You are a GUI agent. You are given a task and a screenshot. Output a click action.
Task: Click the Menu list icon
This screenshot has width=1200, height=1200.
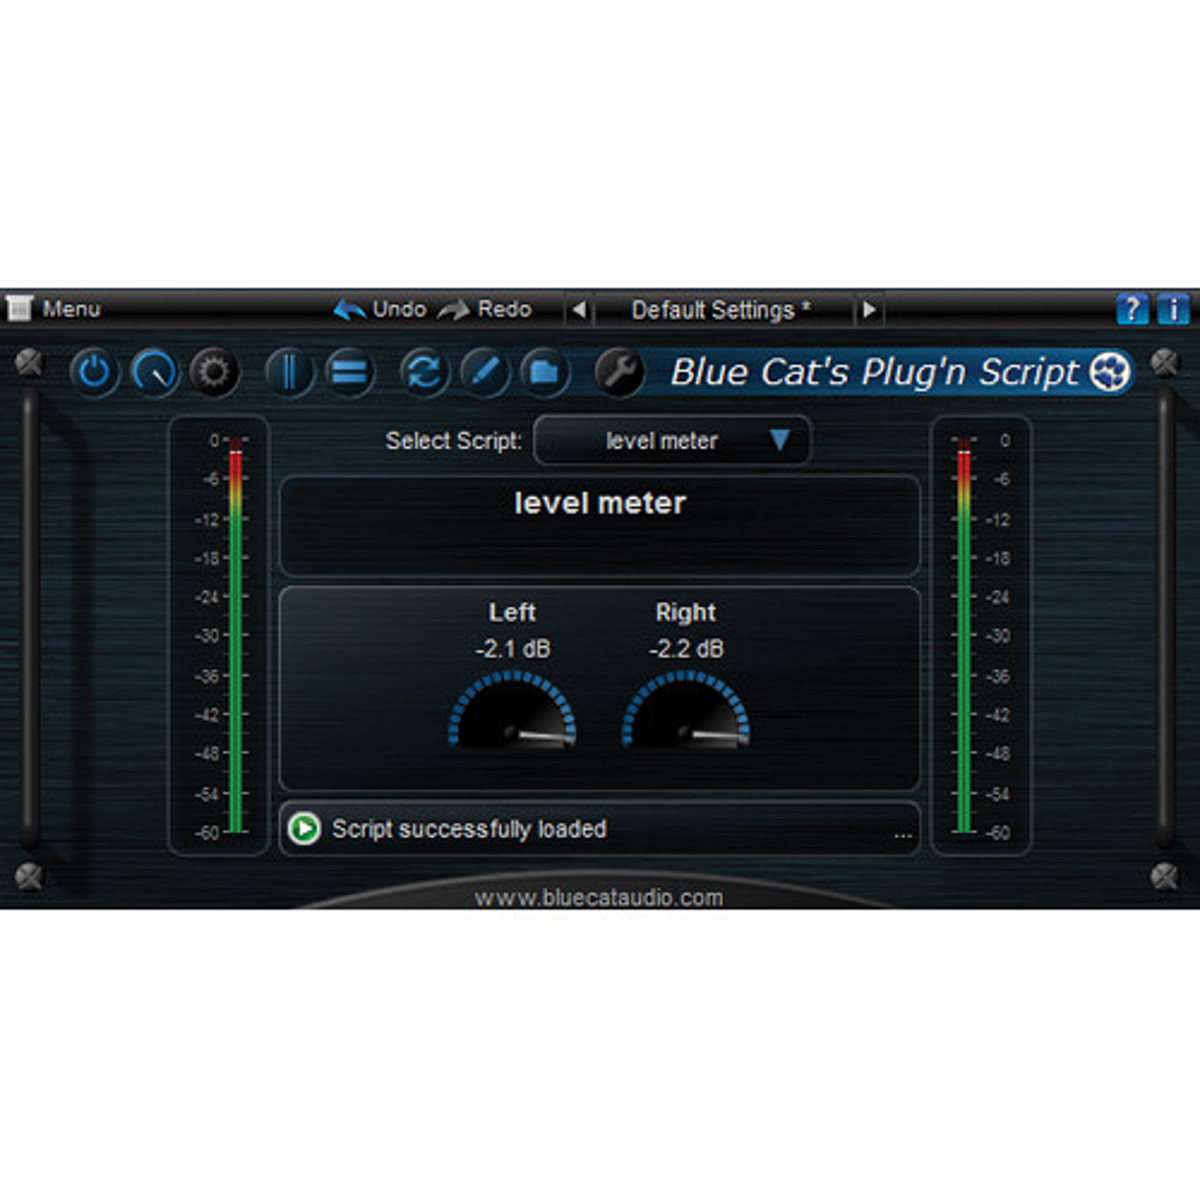(19, 308)
